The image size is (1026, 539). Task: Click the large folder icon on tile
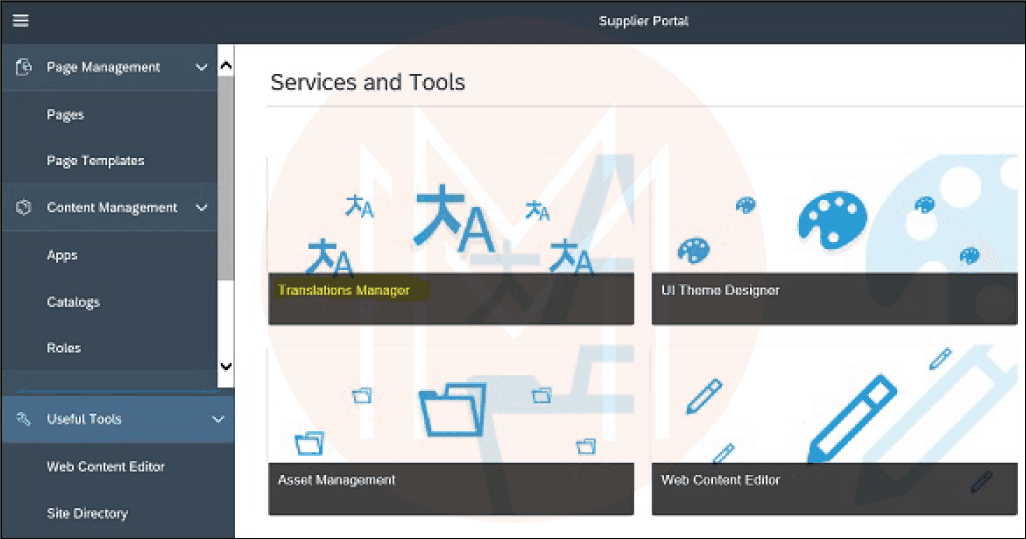452,410
